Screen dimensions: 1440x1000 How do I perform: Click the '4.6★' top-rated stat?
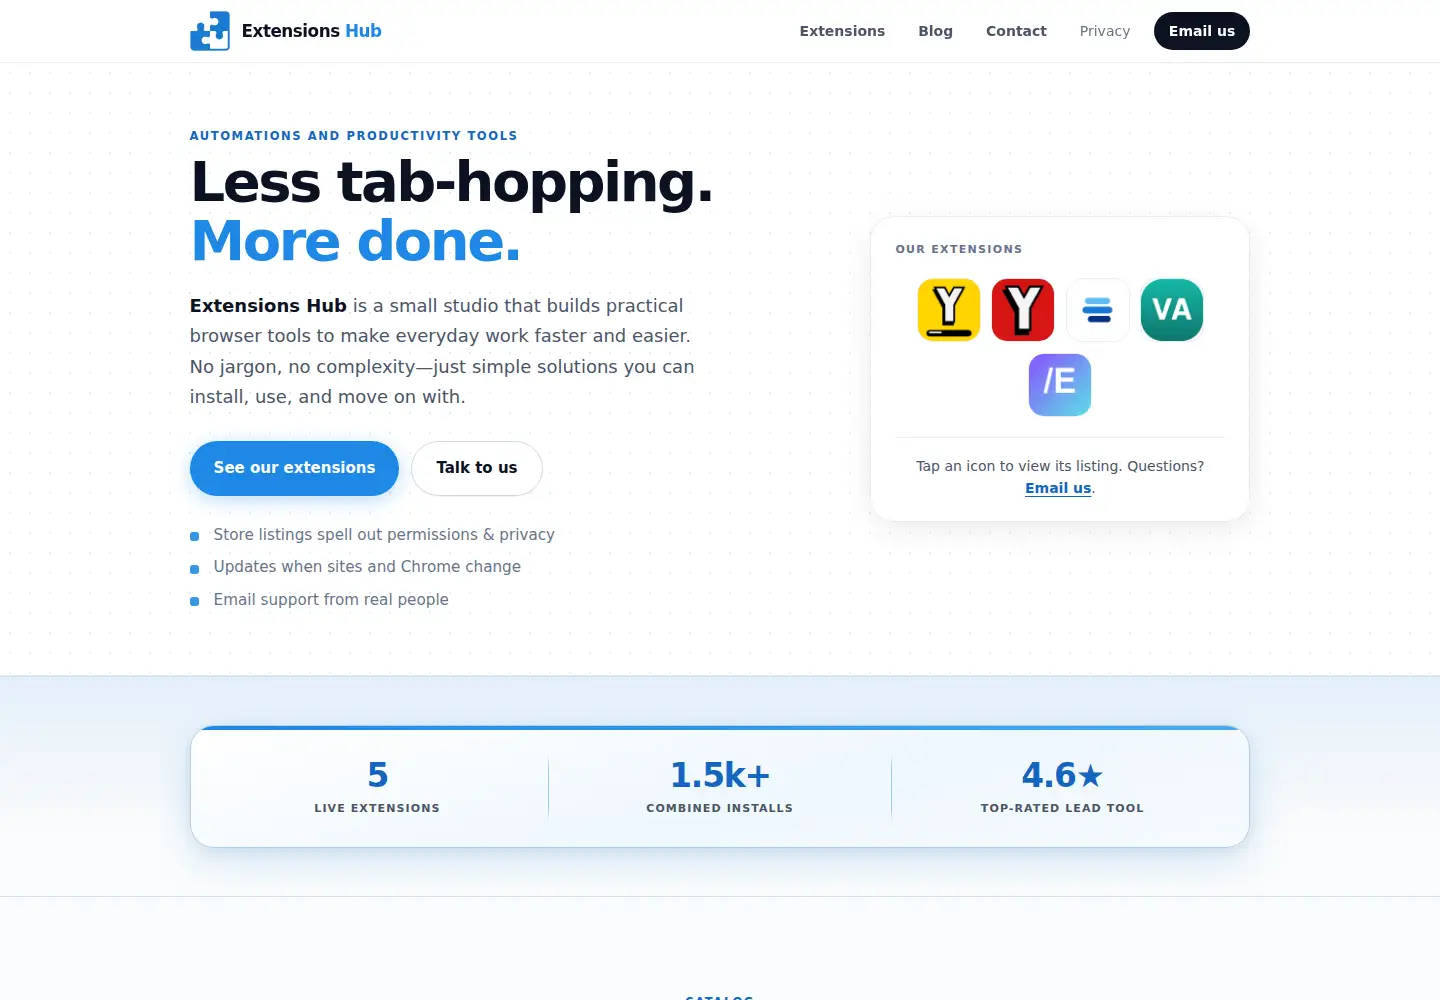[x=1062, y=775]
